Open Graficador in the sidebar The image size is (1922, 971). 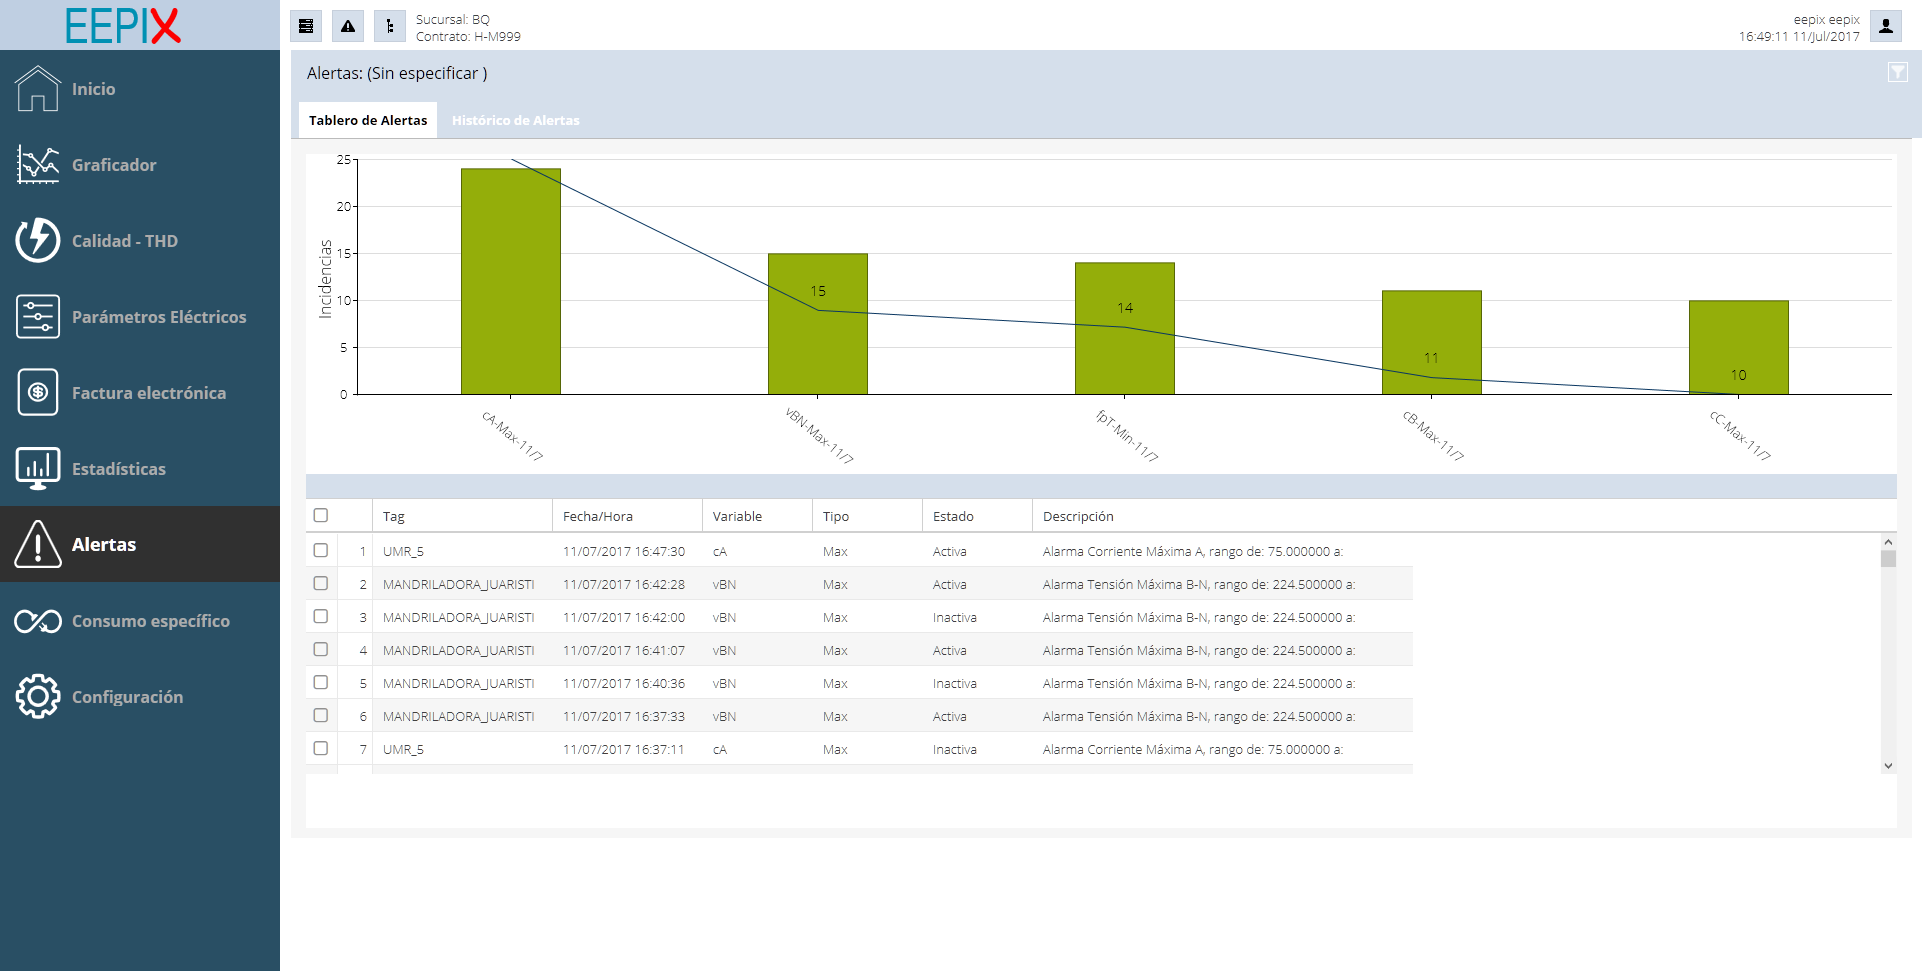coord(113,165)
